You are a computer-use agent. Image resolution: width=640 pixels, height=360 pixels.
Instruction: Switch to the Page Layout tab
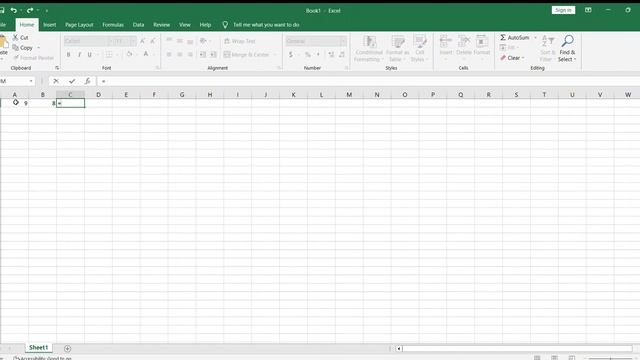(79, 25)
